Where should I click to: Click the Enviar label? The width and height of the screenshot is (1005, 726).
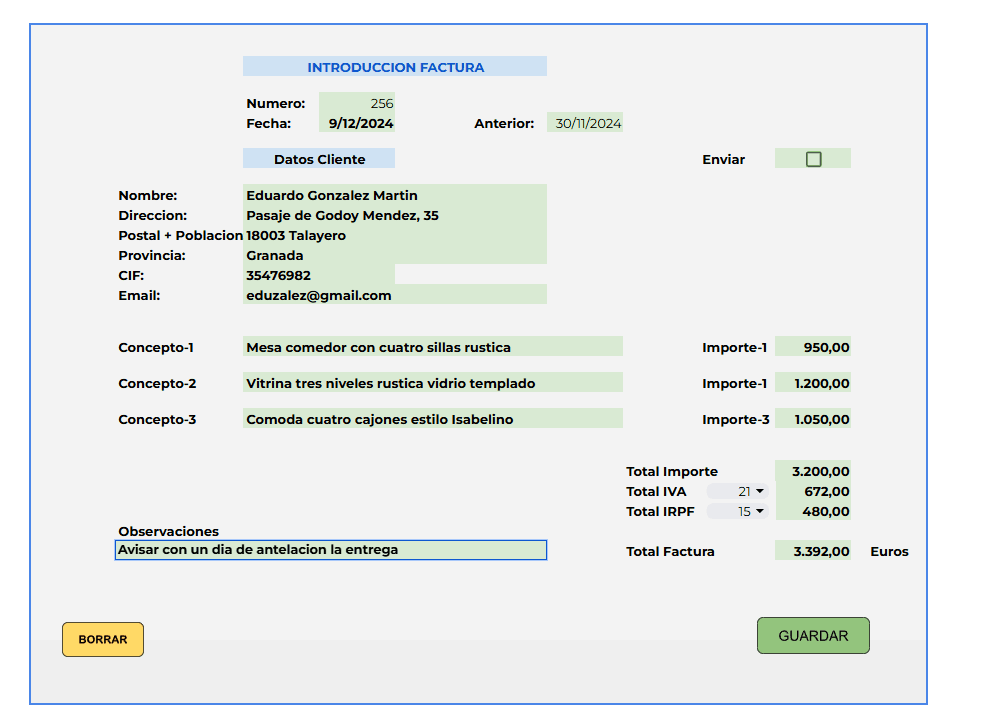(x=723, y=160)
